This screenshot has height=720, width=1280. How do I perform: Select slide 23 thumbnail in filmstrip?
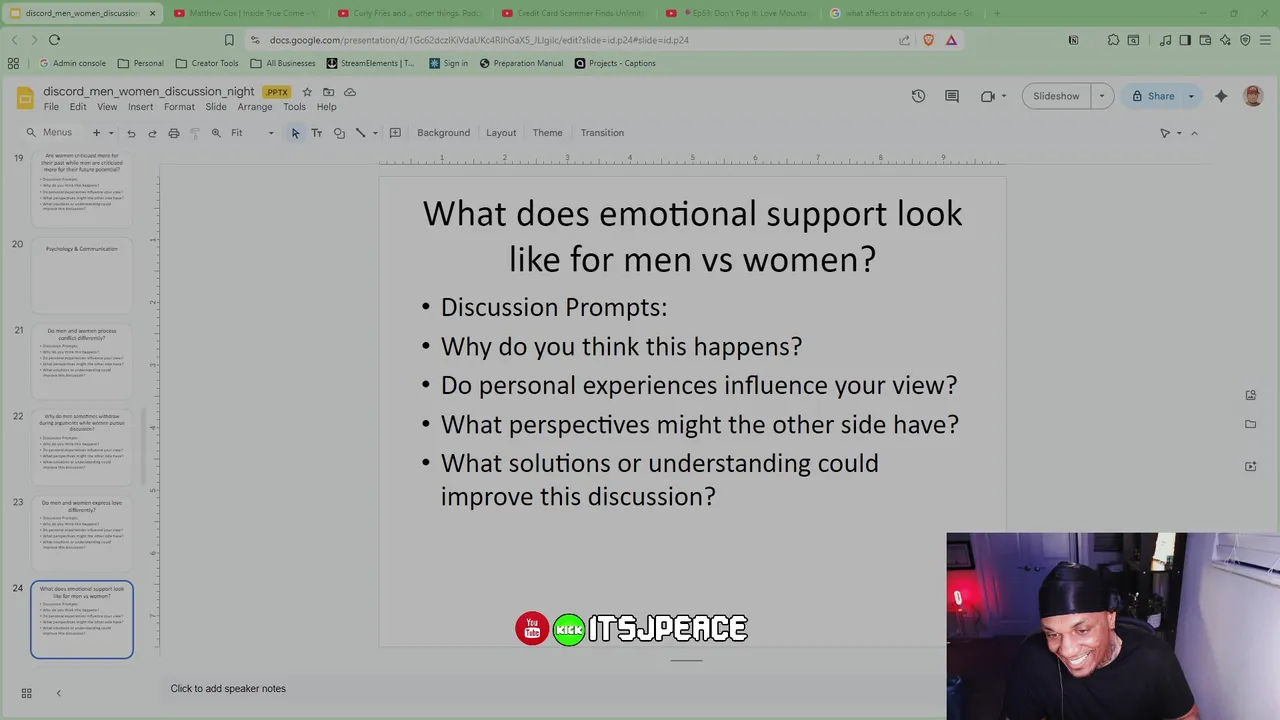pyautogui.click(x=82, y=533)
